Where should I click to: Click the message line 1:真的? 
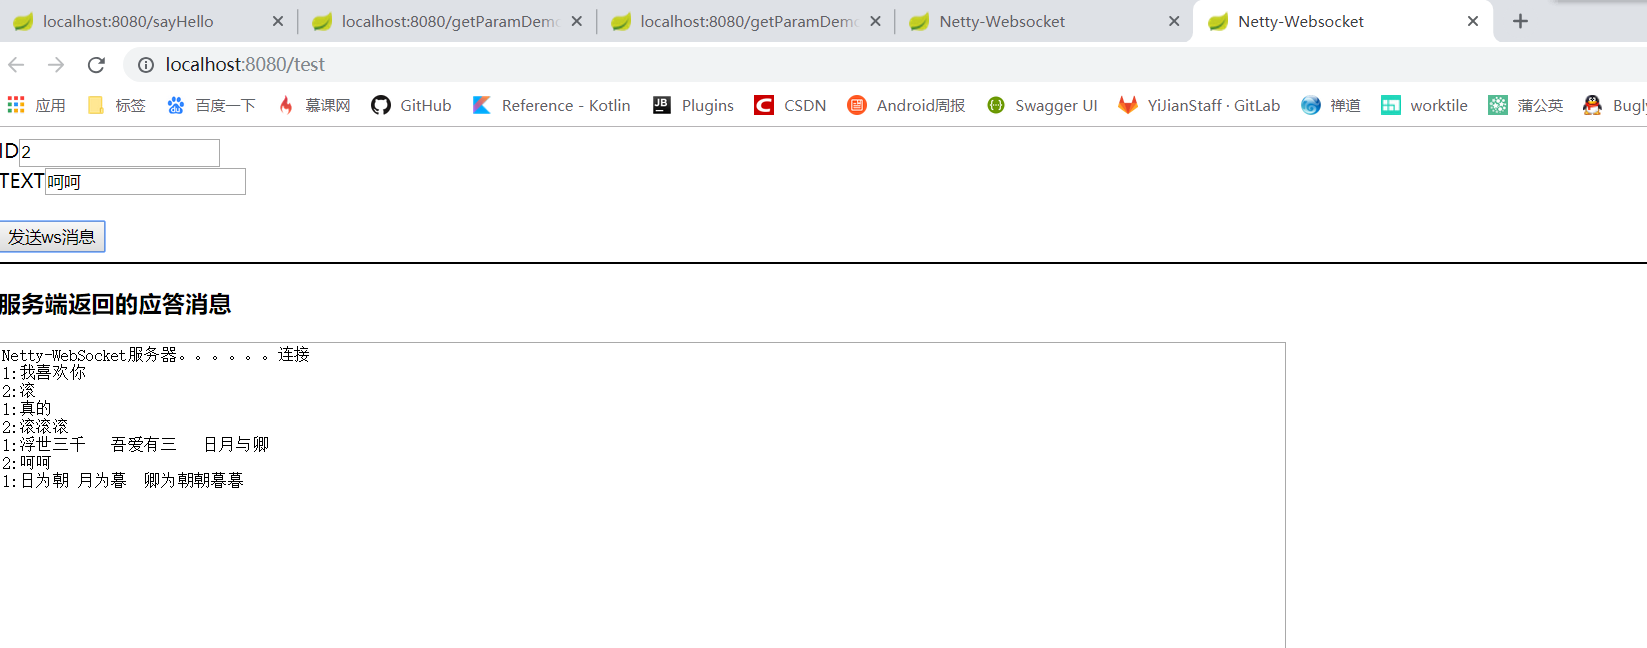[26, 409]
